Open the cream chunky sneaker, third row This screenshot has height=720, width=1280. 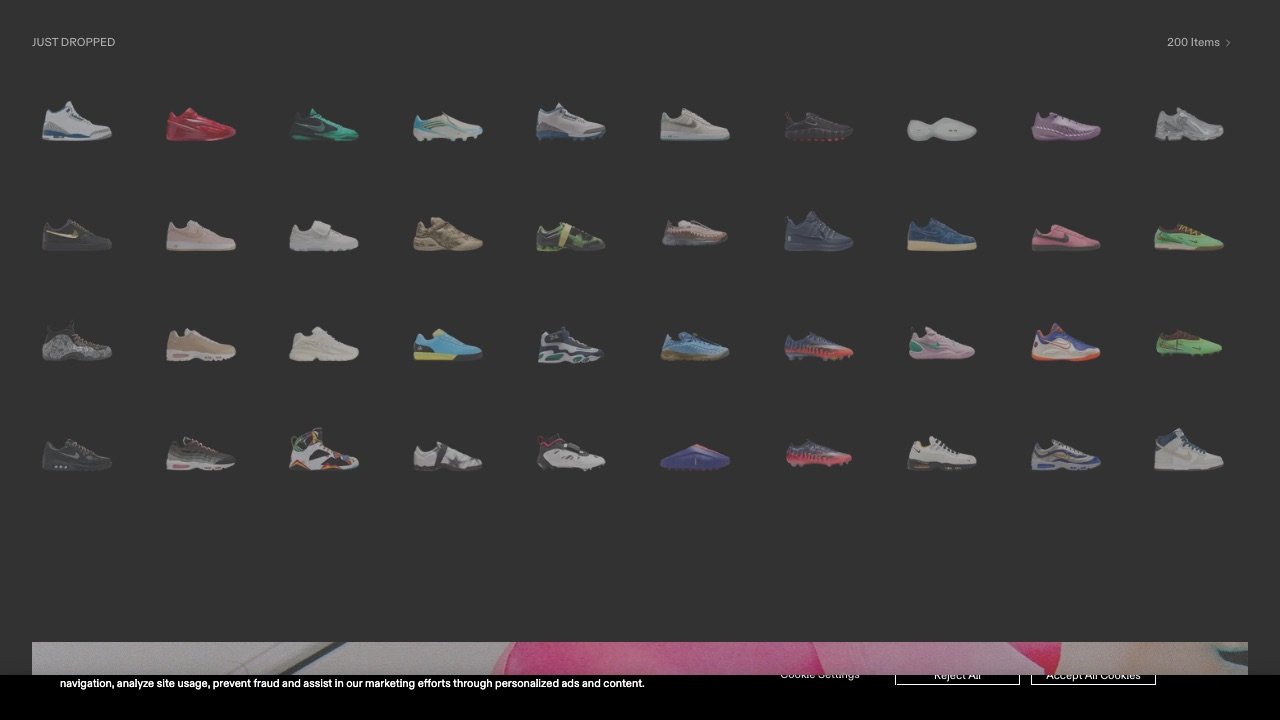click(324, 343)
